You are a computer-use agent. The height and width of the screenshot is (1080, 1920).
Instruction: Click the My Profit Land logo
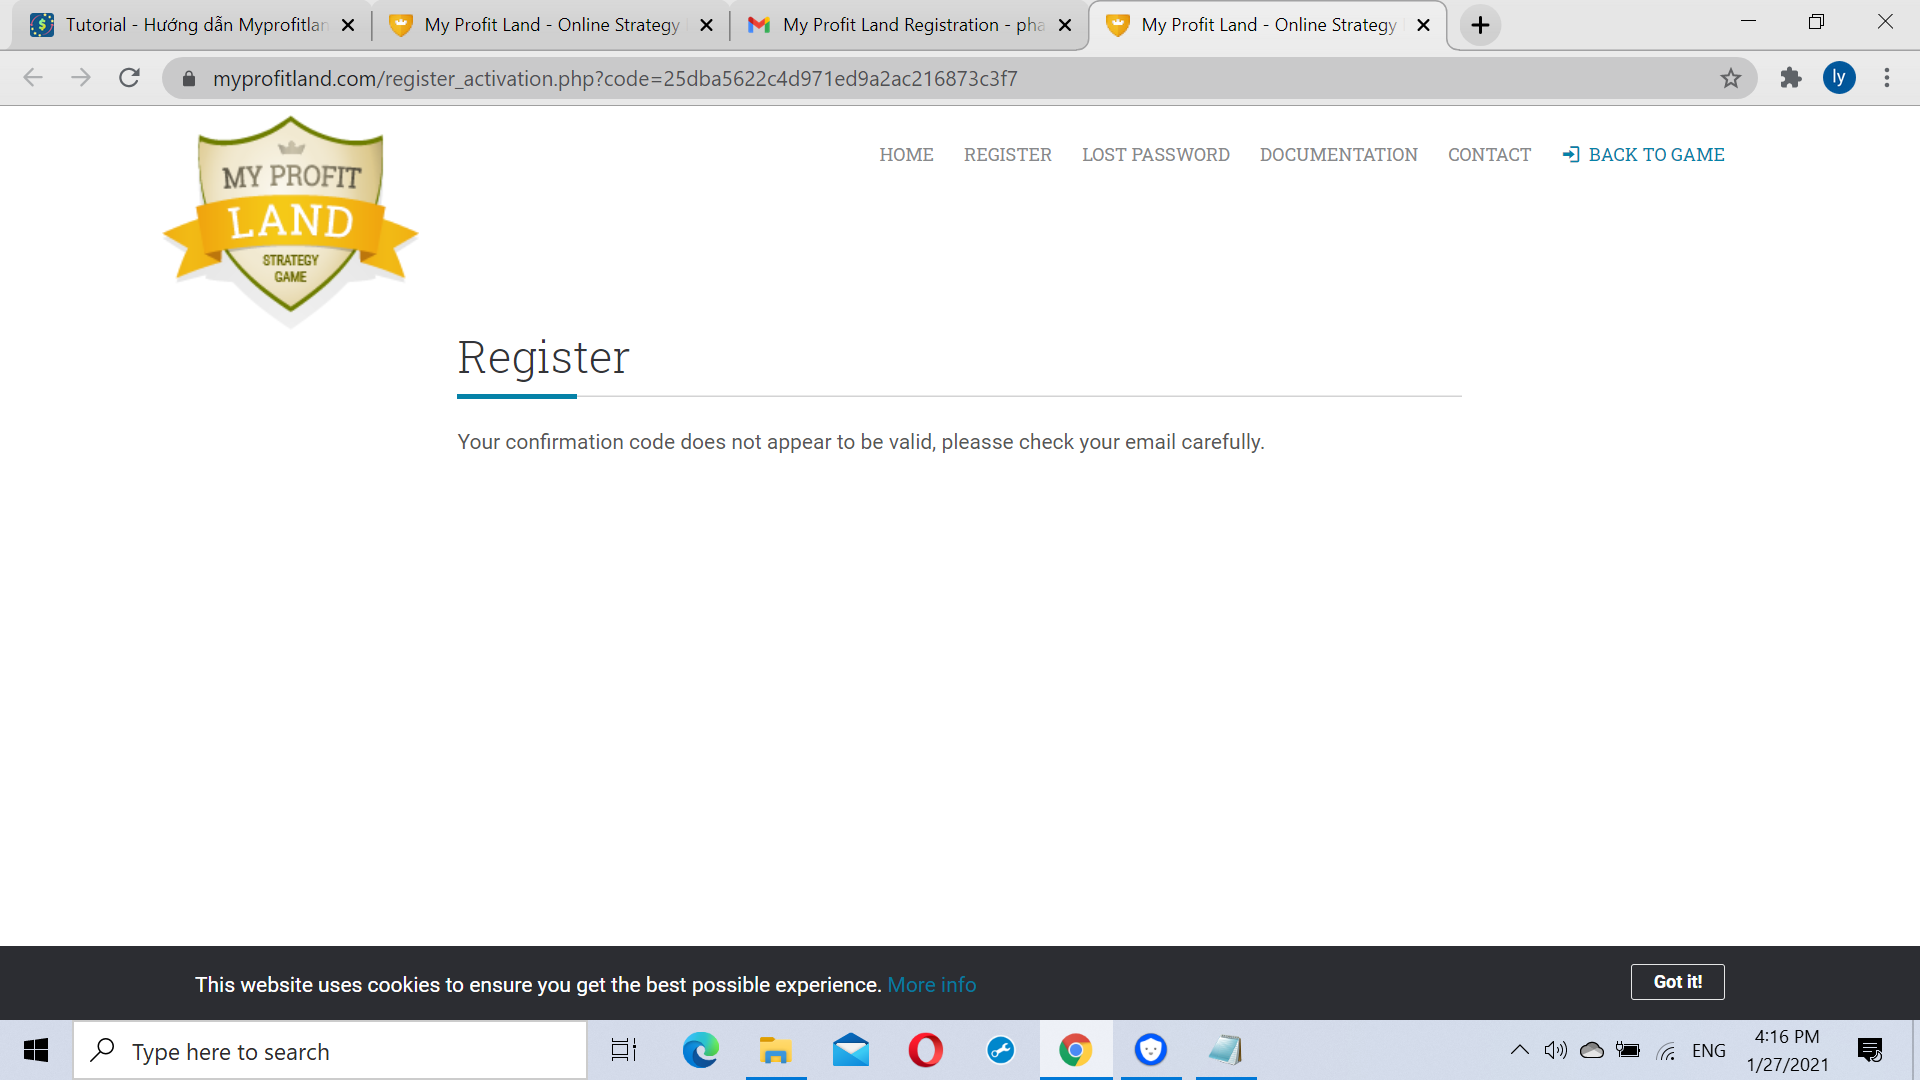(290, 221)
